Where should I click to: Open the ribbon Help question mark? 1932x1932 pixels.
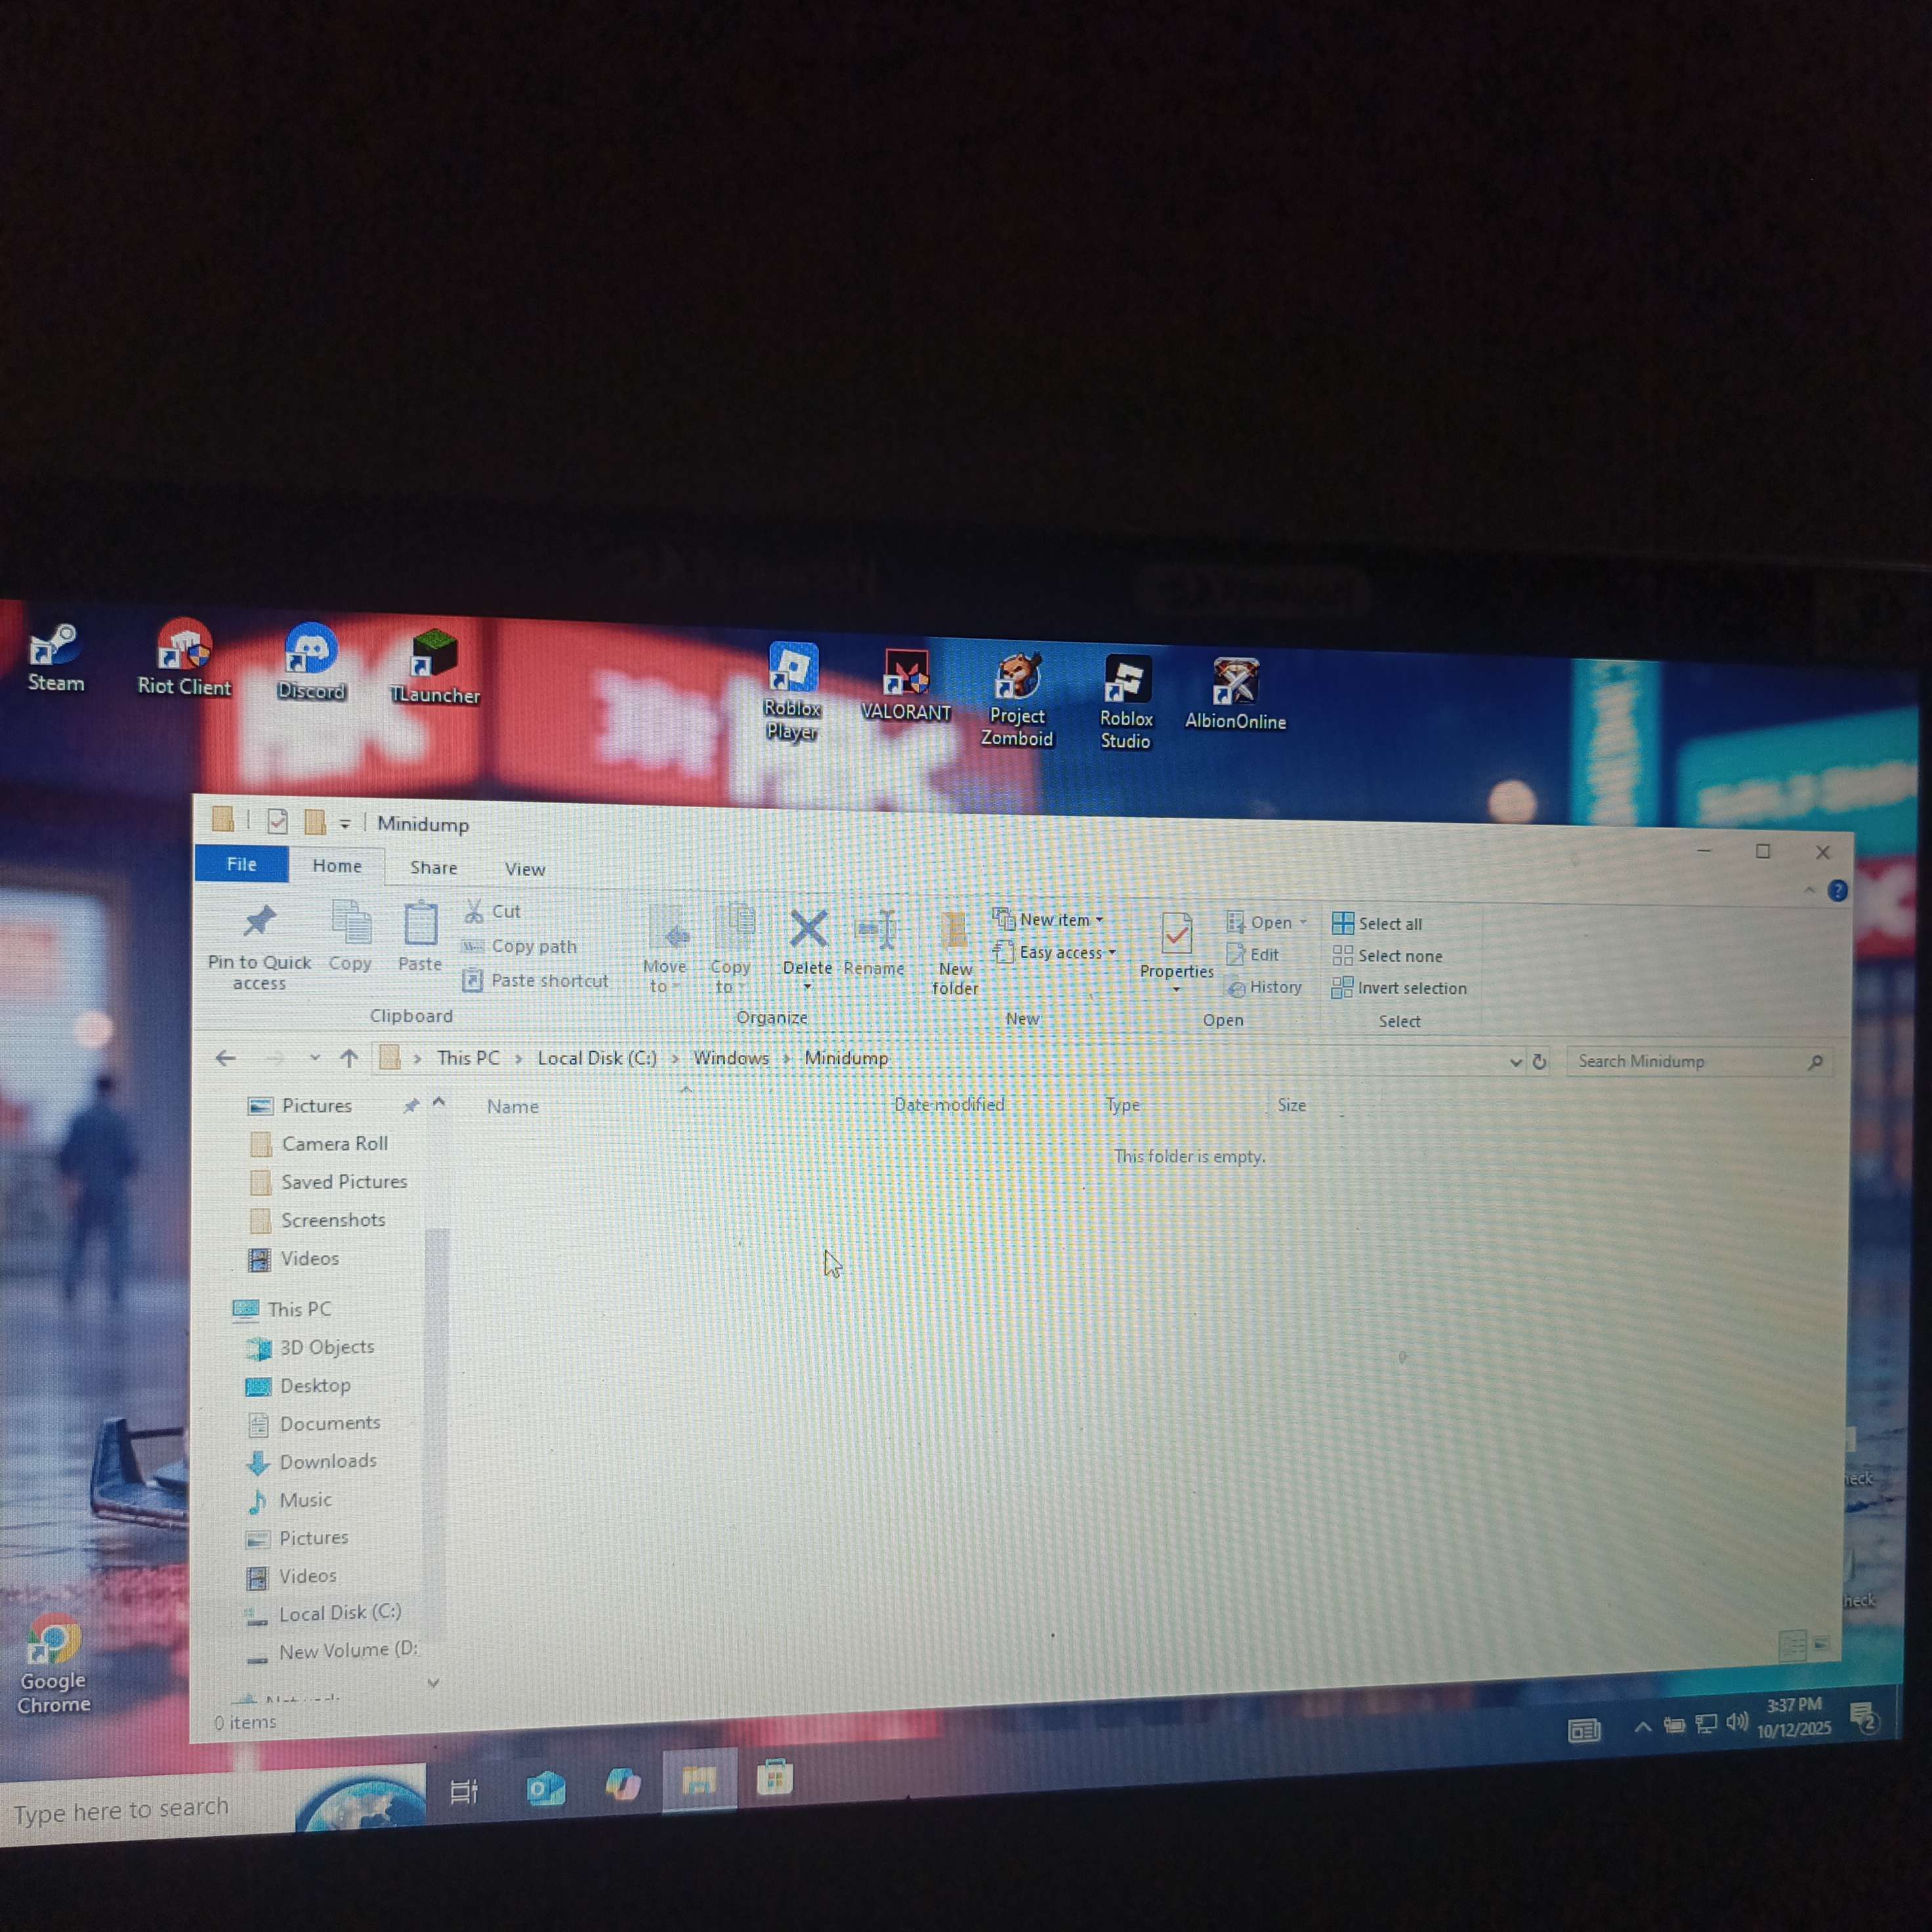(x=1837, y=890)
